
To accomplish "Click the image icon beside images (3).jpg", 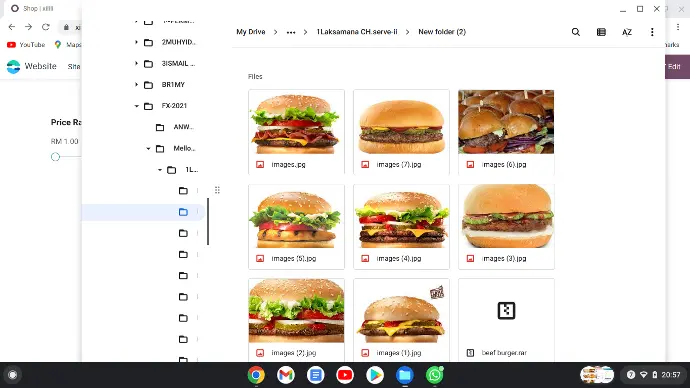I will pos(470,259).
